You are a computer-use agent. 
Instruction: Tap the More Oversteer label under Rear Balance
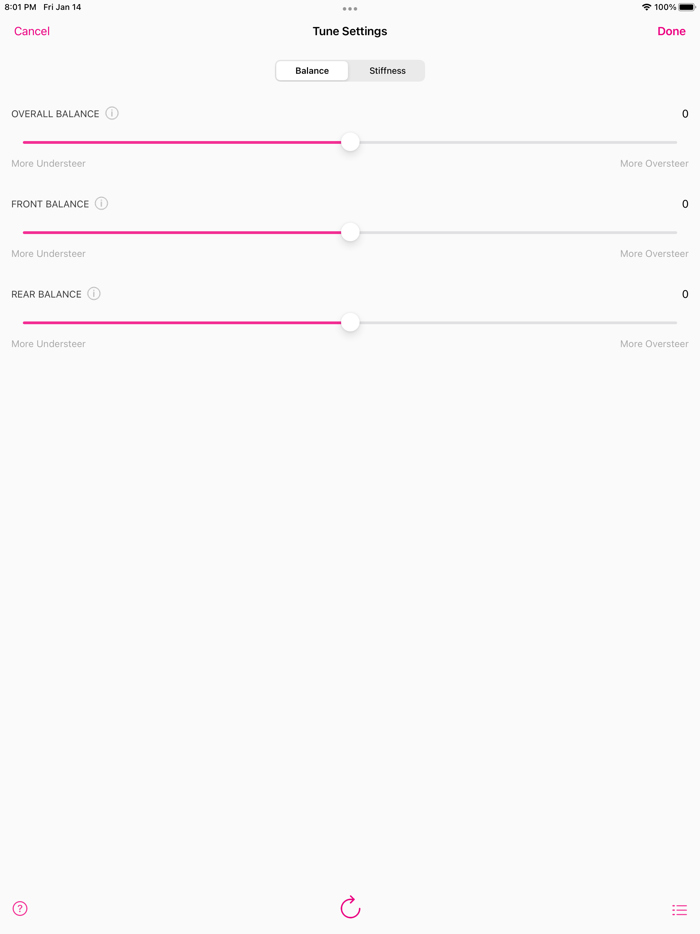(653, 343)
